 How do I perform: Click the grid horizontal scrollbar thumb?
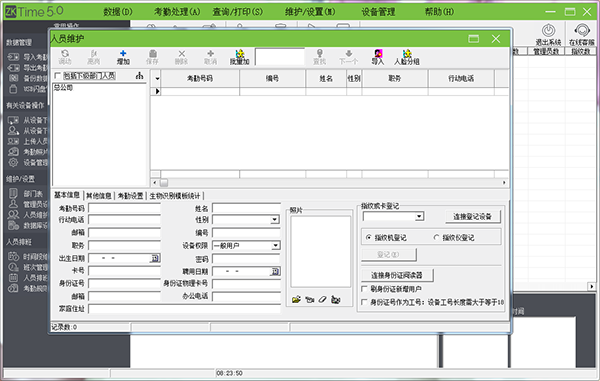[163, 183]
